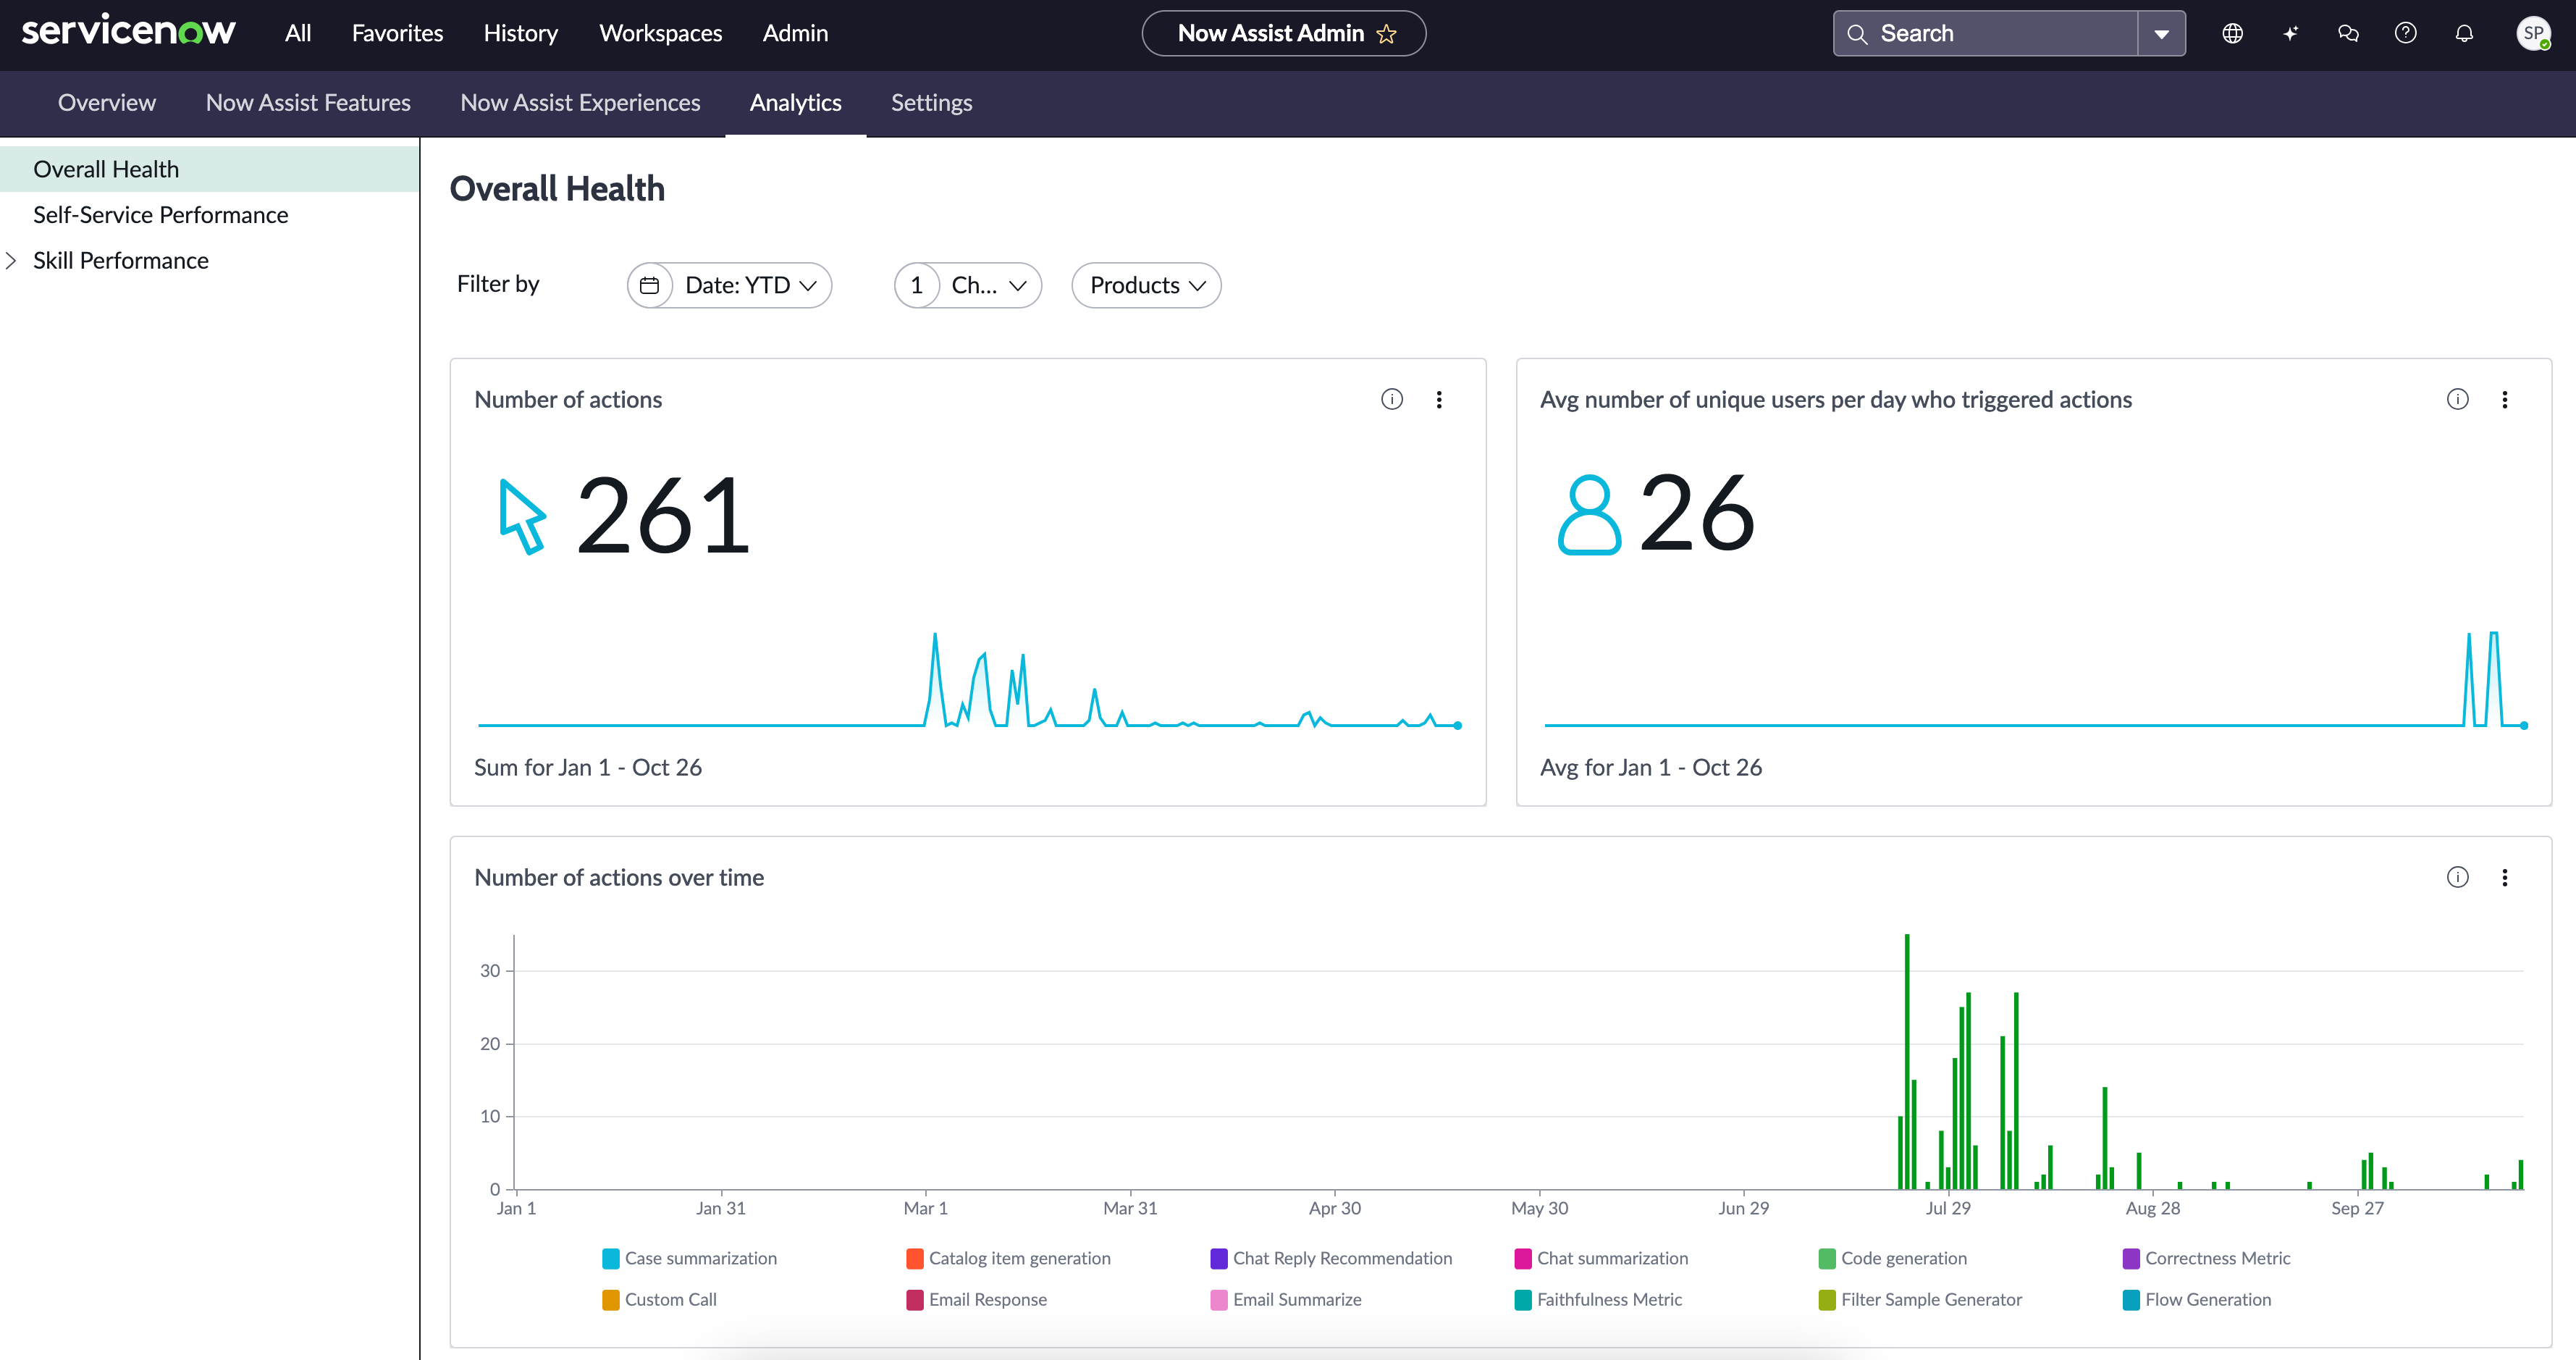Open the Products filter dropdown
The width and height of the screenshot is (2576, 1360).
click(1146, 285)
